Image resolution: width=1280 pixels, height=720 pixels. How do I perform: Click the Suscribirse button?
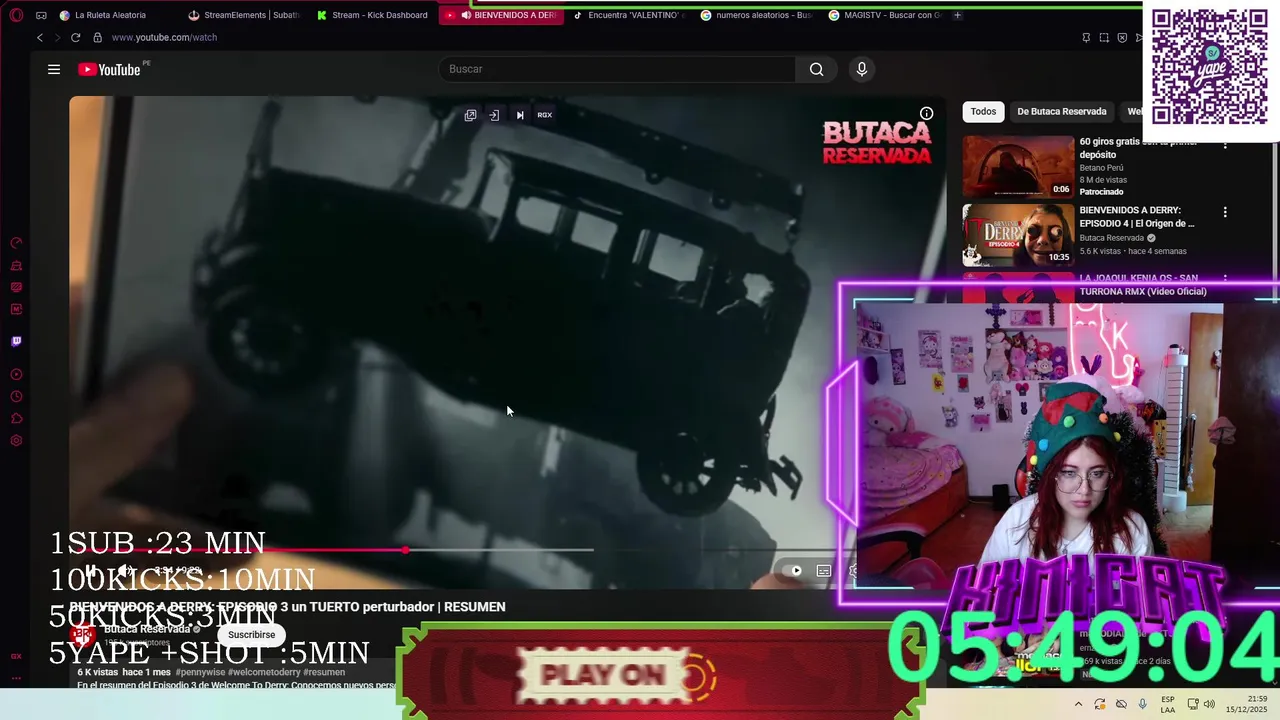(251, 635)
